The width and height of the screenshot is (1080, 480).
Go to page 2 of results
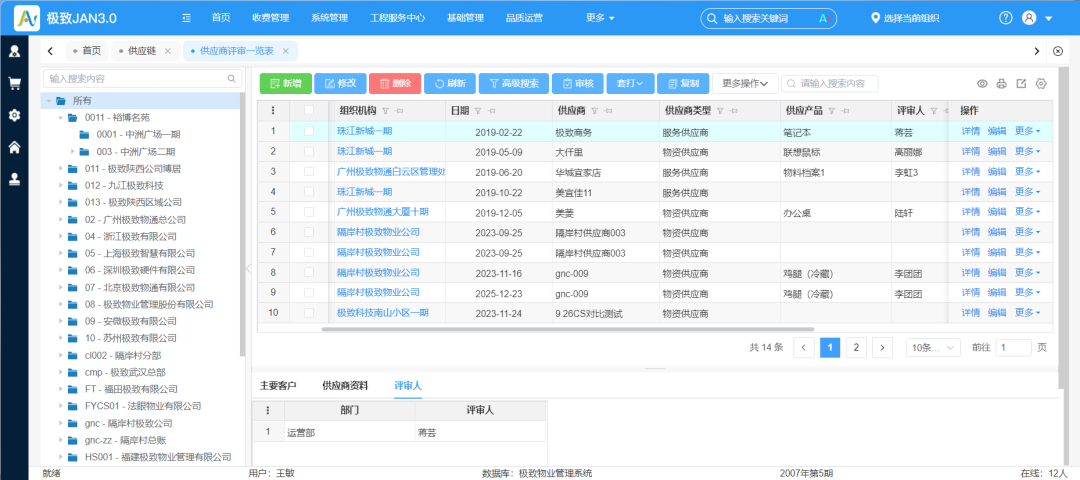point(856,348)
